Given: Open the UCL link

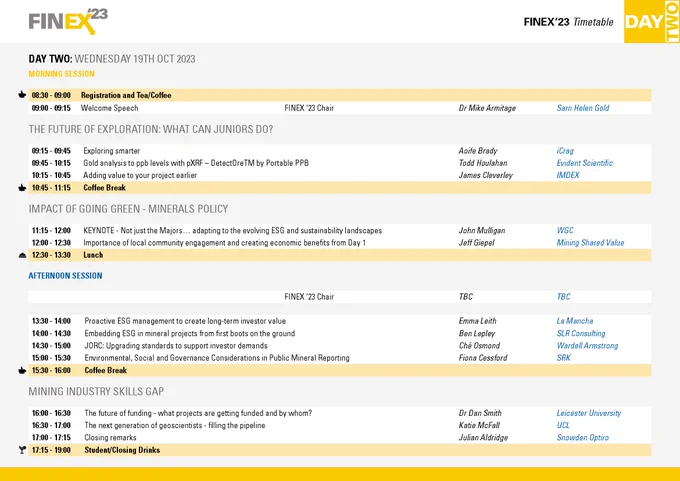Looking at the screenshot, I should pyautogui.click(x=563, y=425).
